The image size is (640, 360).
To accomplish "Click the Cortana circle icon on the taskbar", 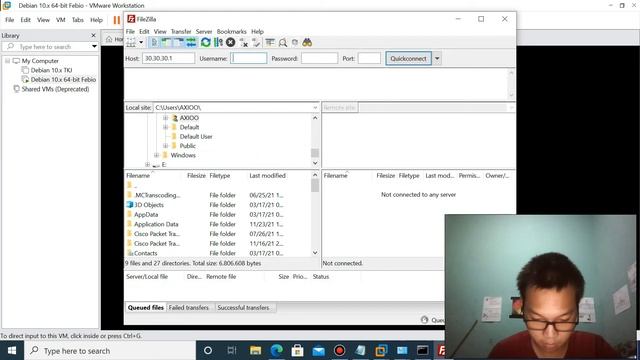I will [x=208, y=350].
